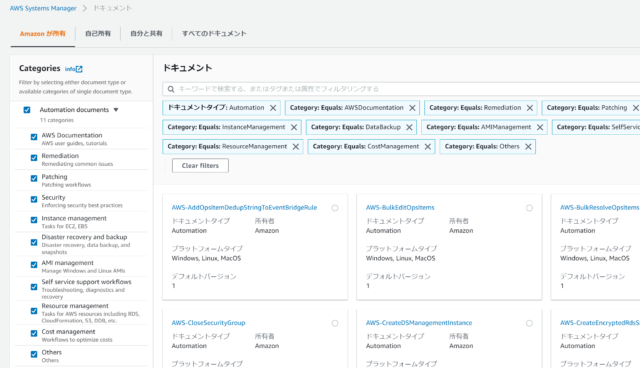Open the AWS-CloseSecurityGroup document link
The width and height of the screenshot is (640, 368).
[208, 323]
